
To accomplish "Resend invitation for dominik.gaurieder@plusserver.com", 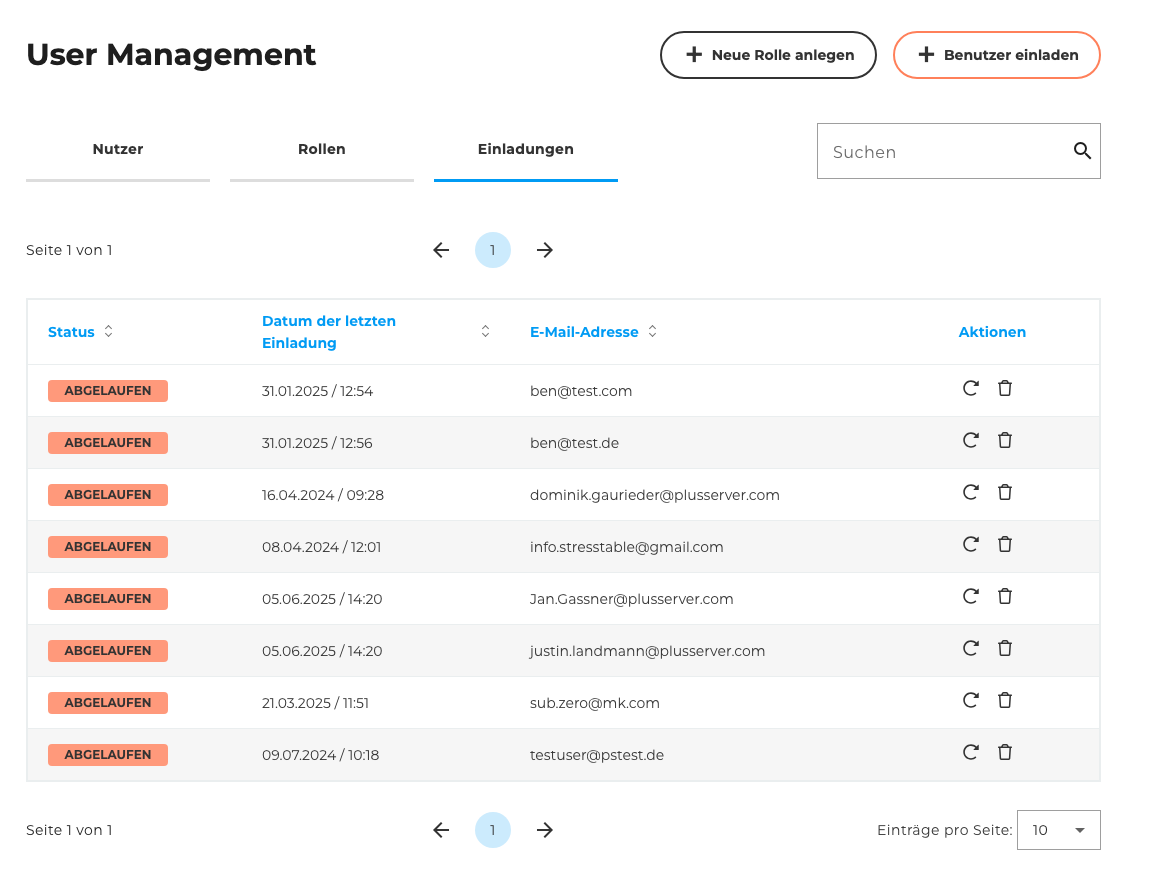I will click(x=970, y=492).
